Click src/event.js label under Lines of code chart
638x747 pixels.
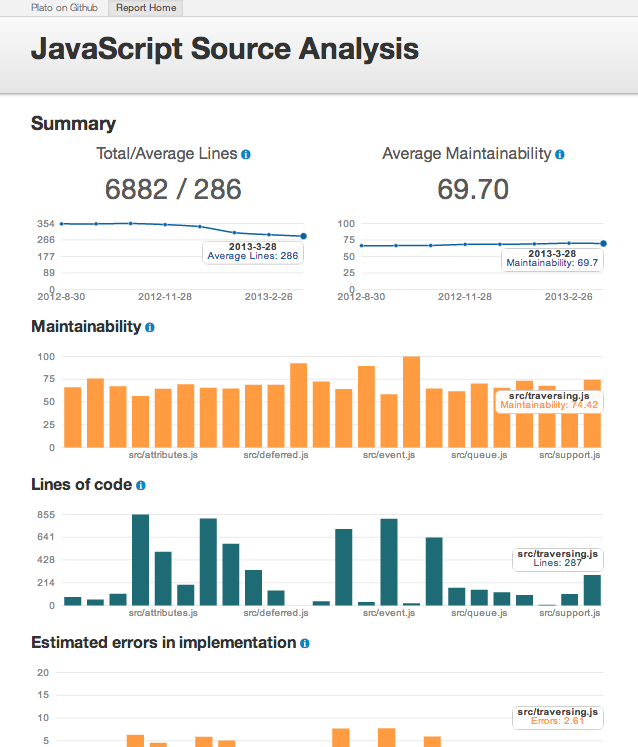click(388, 612)
